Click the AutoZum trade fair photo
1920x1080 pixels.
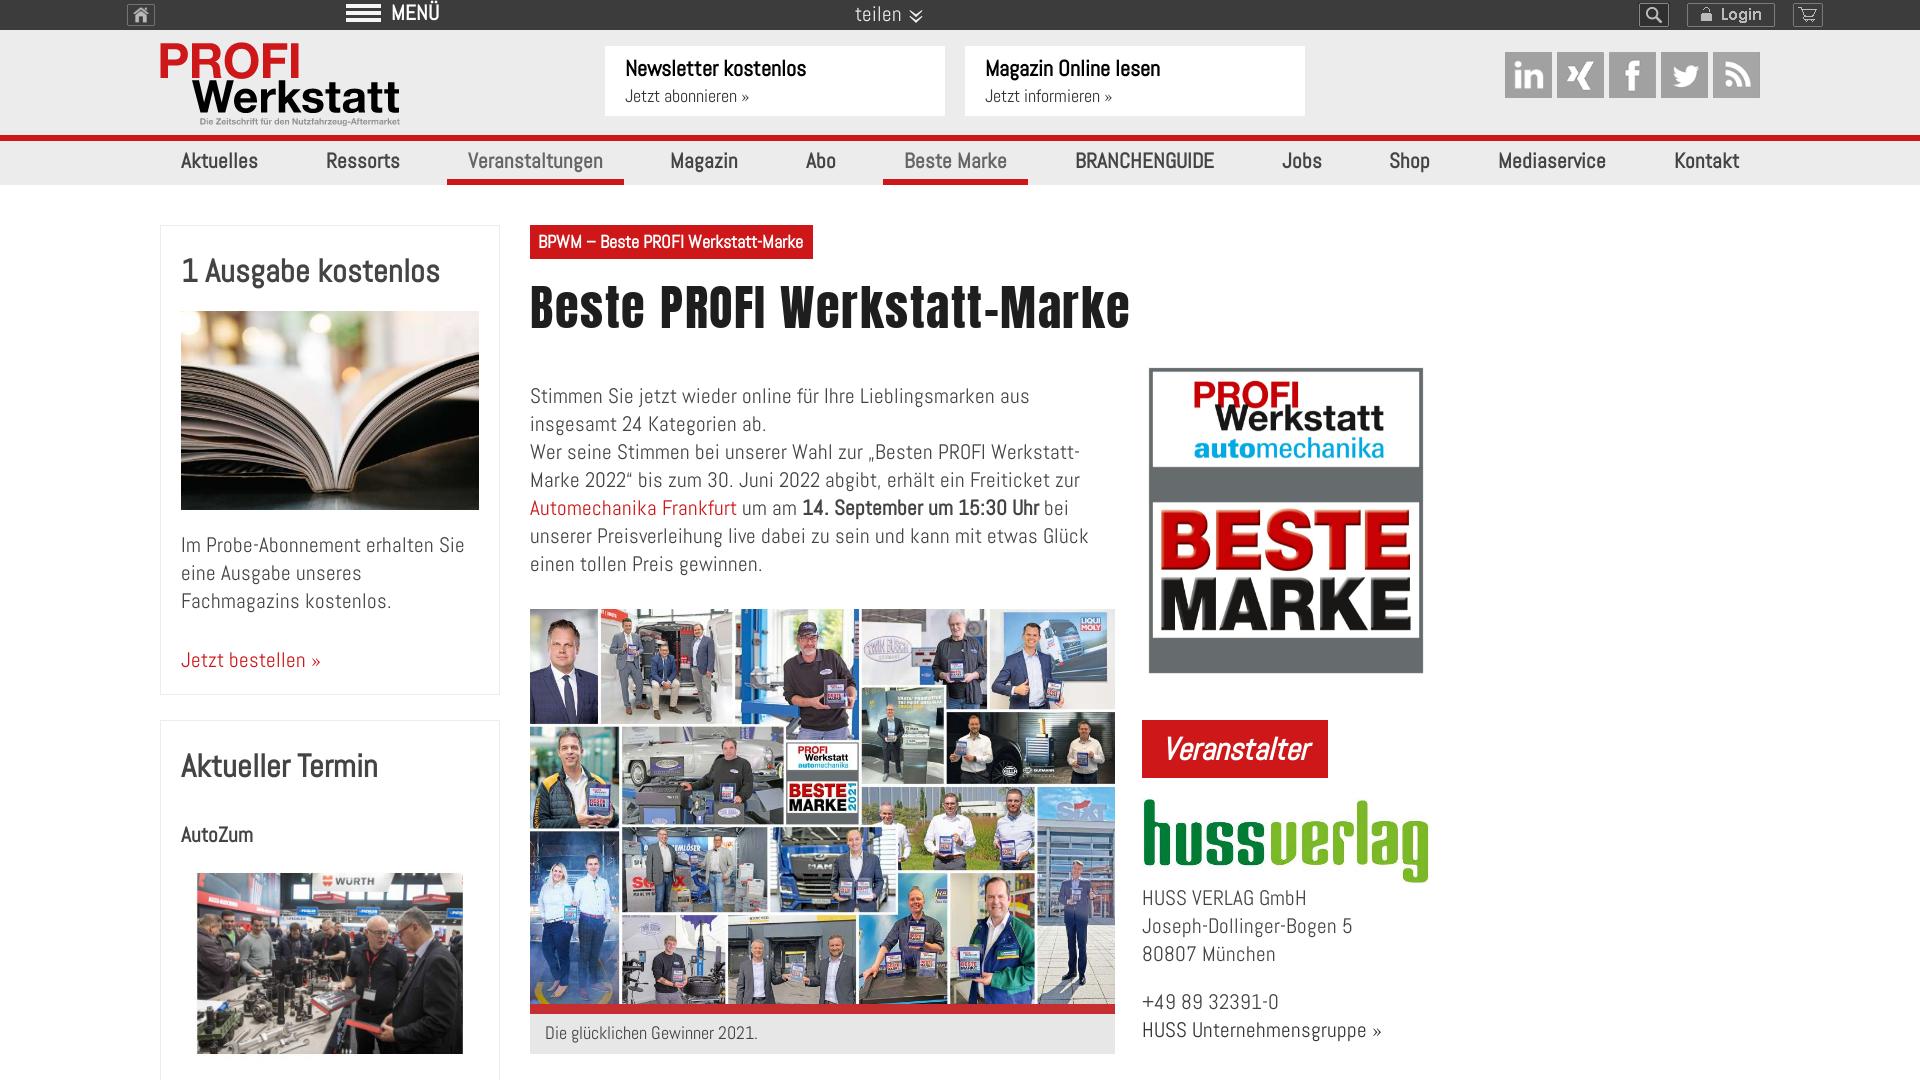tap(330, 963)
